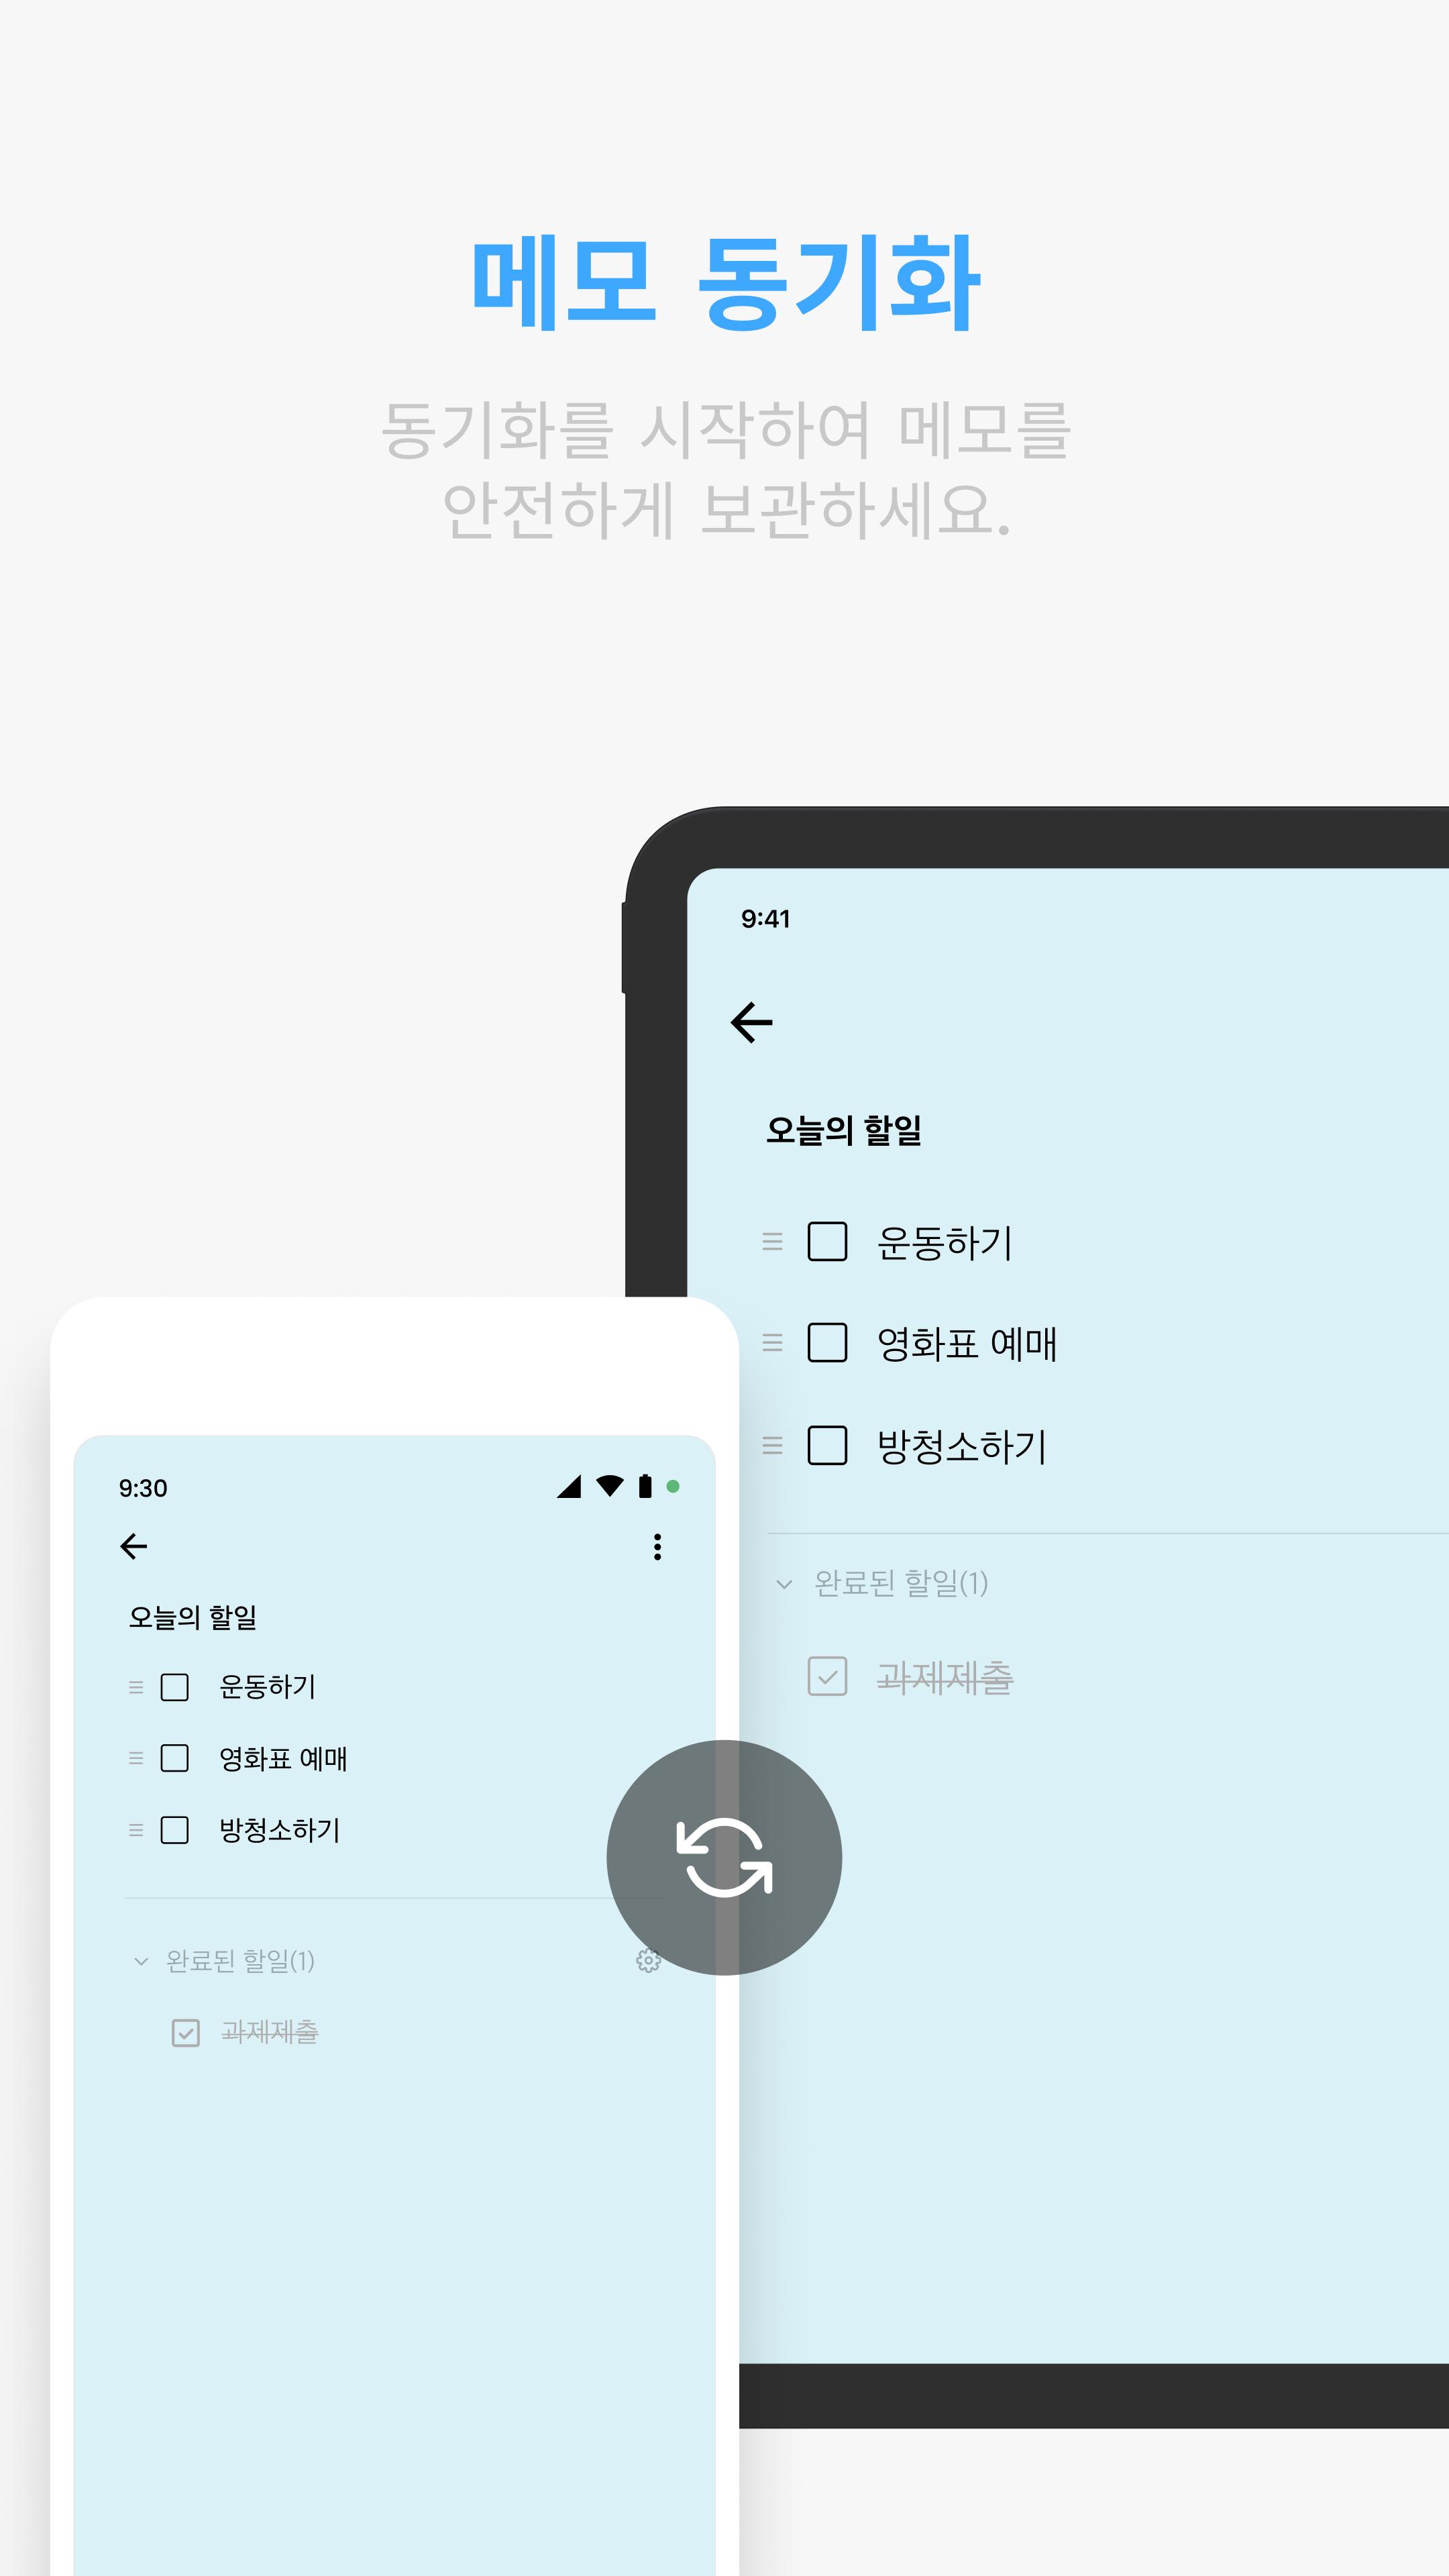Uncheck completed 과제제출 box on phone
The width and height of the screenshot is (1449, 2576).
tap(186, 2033)
